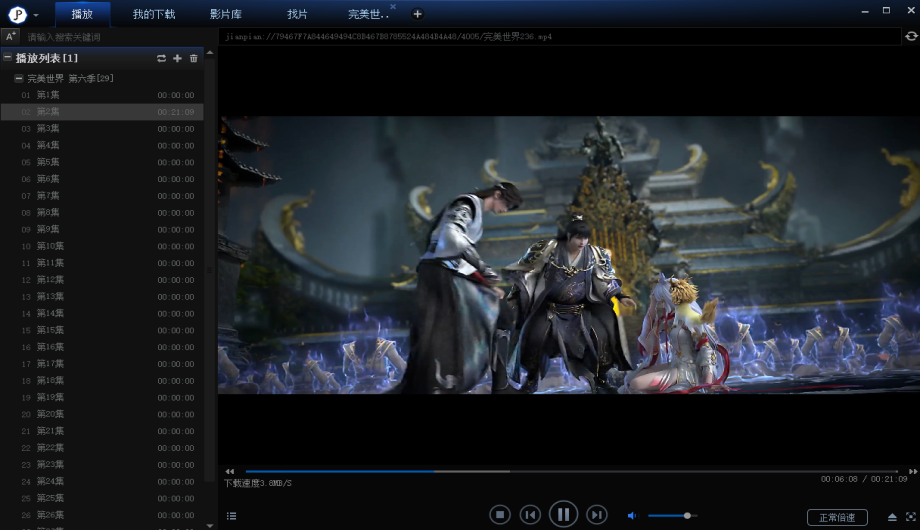
Task: Open the 影片库 tab
Action: (226, 14)
